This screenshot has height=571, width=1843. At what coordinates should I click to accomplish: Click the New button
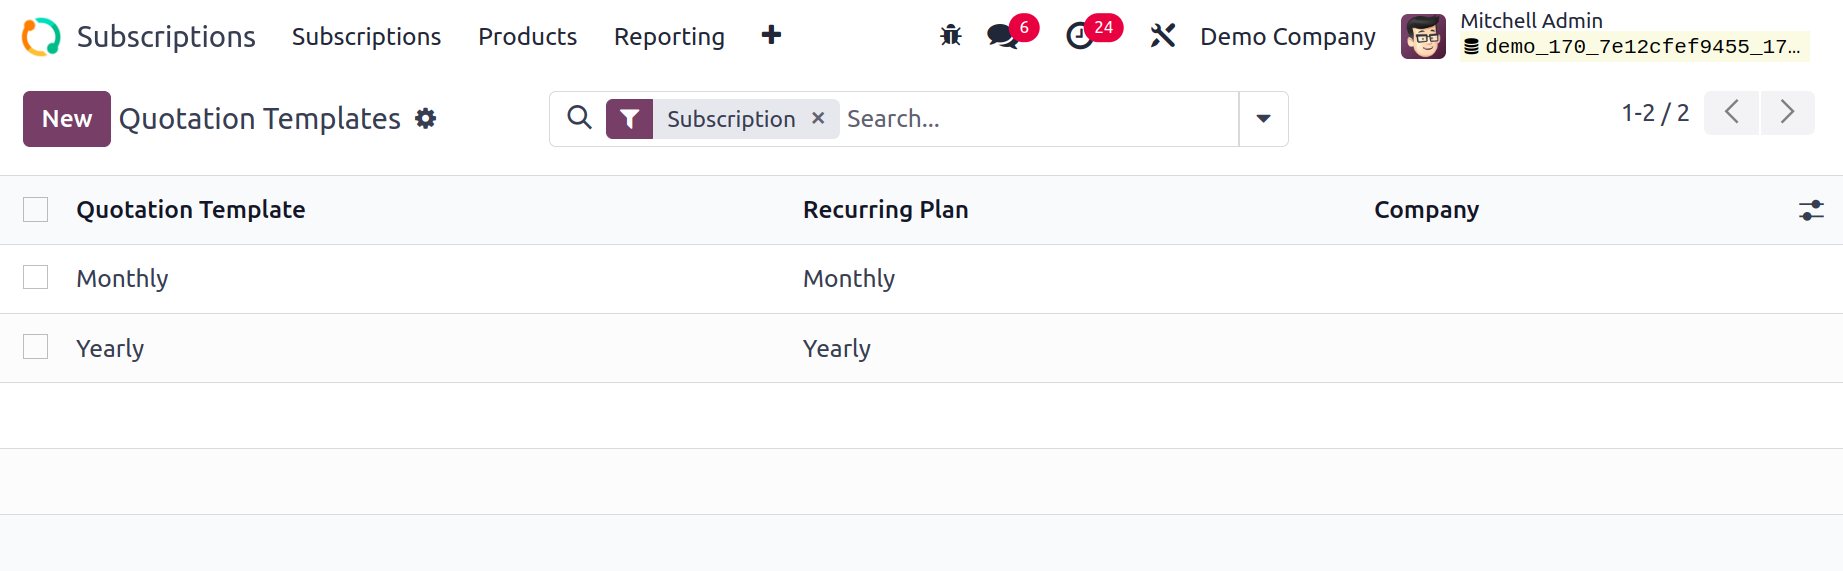coord(67,119)
